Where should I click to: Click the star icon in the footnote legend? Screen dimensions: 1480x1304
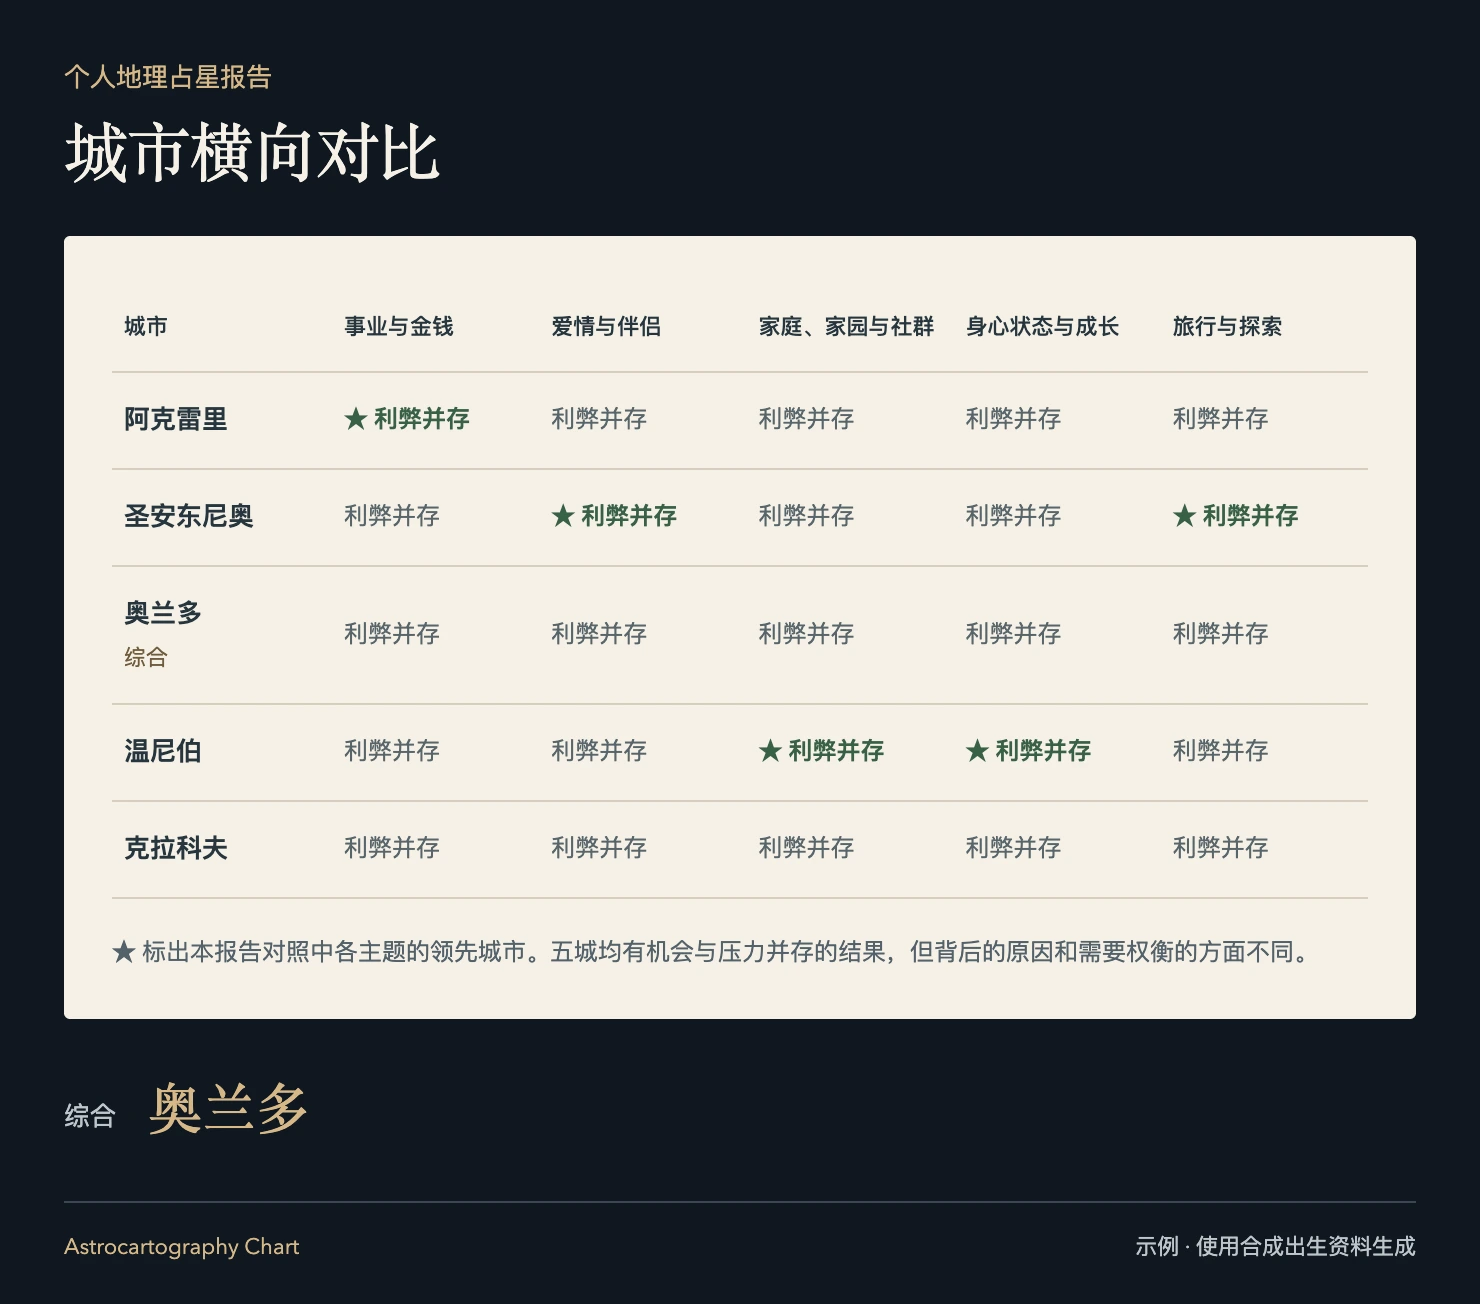pyautogui.click(x=124, y=952)
